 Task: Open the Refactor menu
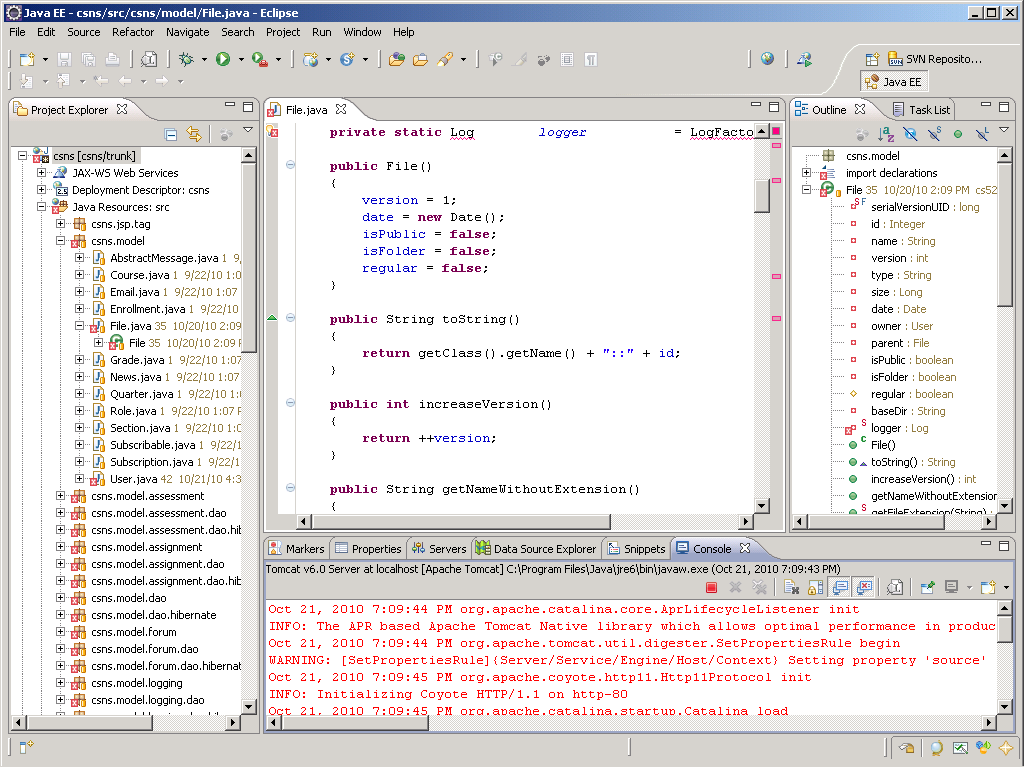tap(133, 32)
